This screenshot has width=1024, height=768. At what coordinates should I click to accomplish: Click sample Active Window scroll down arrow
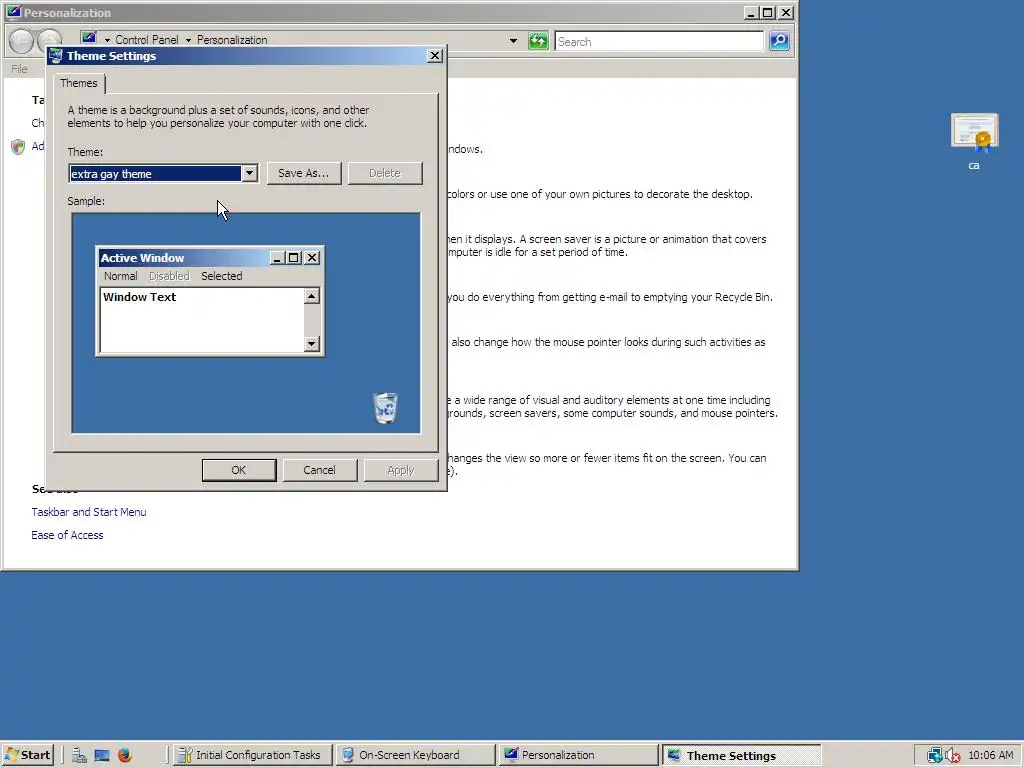pyautogui.click(x=312, y=344)
